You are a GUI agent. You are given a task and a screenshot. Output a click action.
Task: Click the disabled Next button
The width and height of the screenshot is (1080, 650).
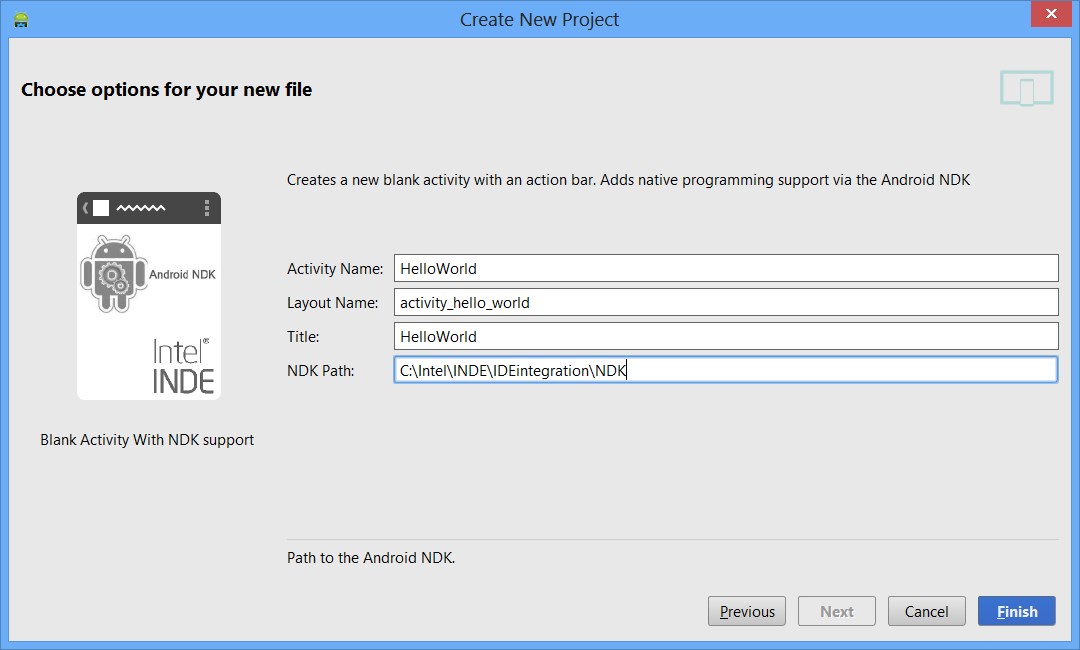click(x=837, y=611)
